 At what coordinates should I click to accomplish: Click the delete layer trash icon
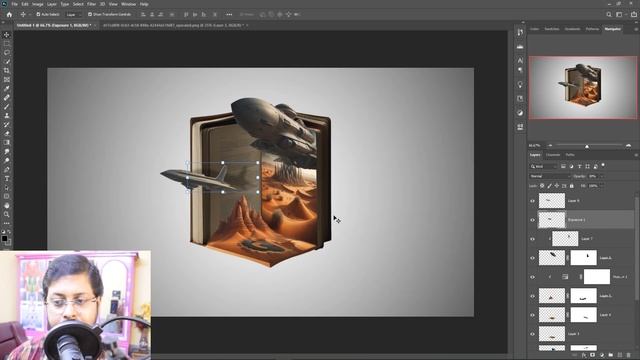pyautogui.click(x=629, y=355)
